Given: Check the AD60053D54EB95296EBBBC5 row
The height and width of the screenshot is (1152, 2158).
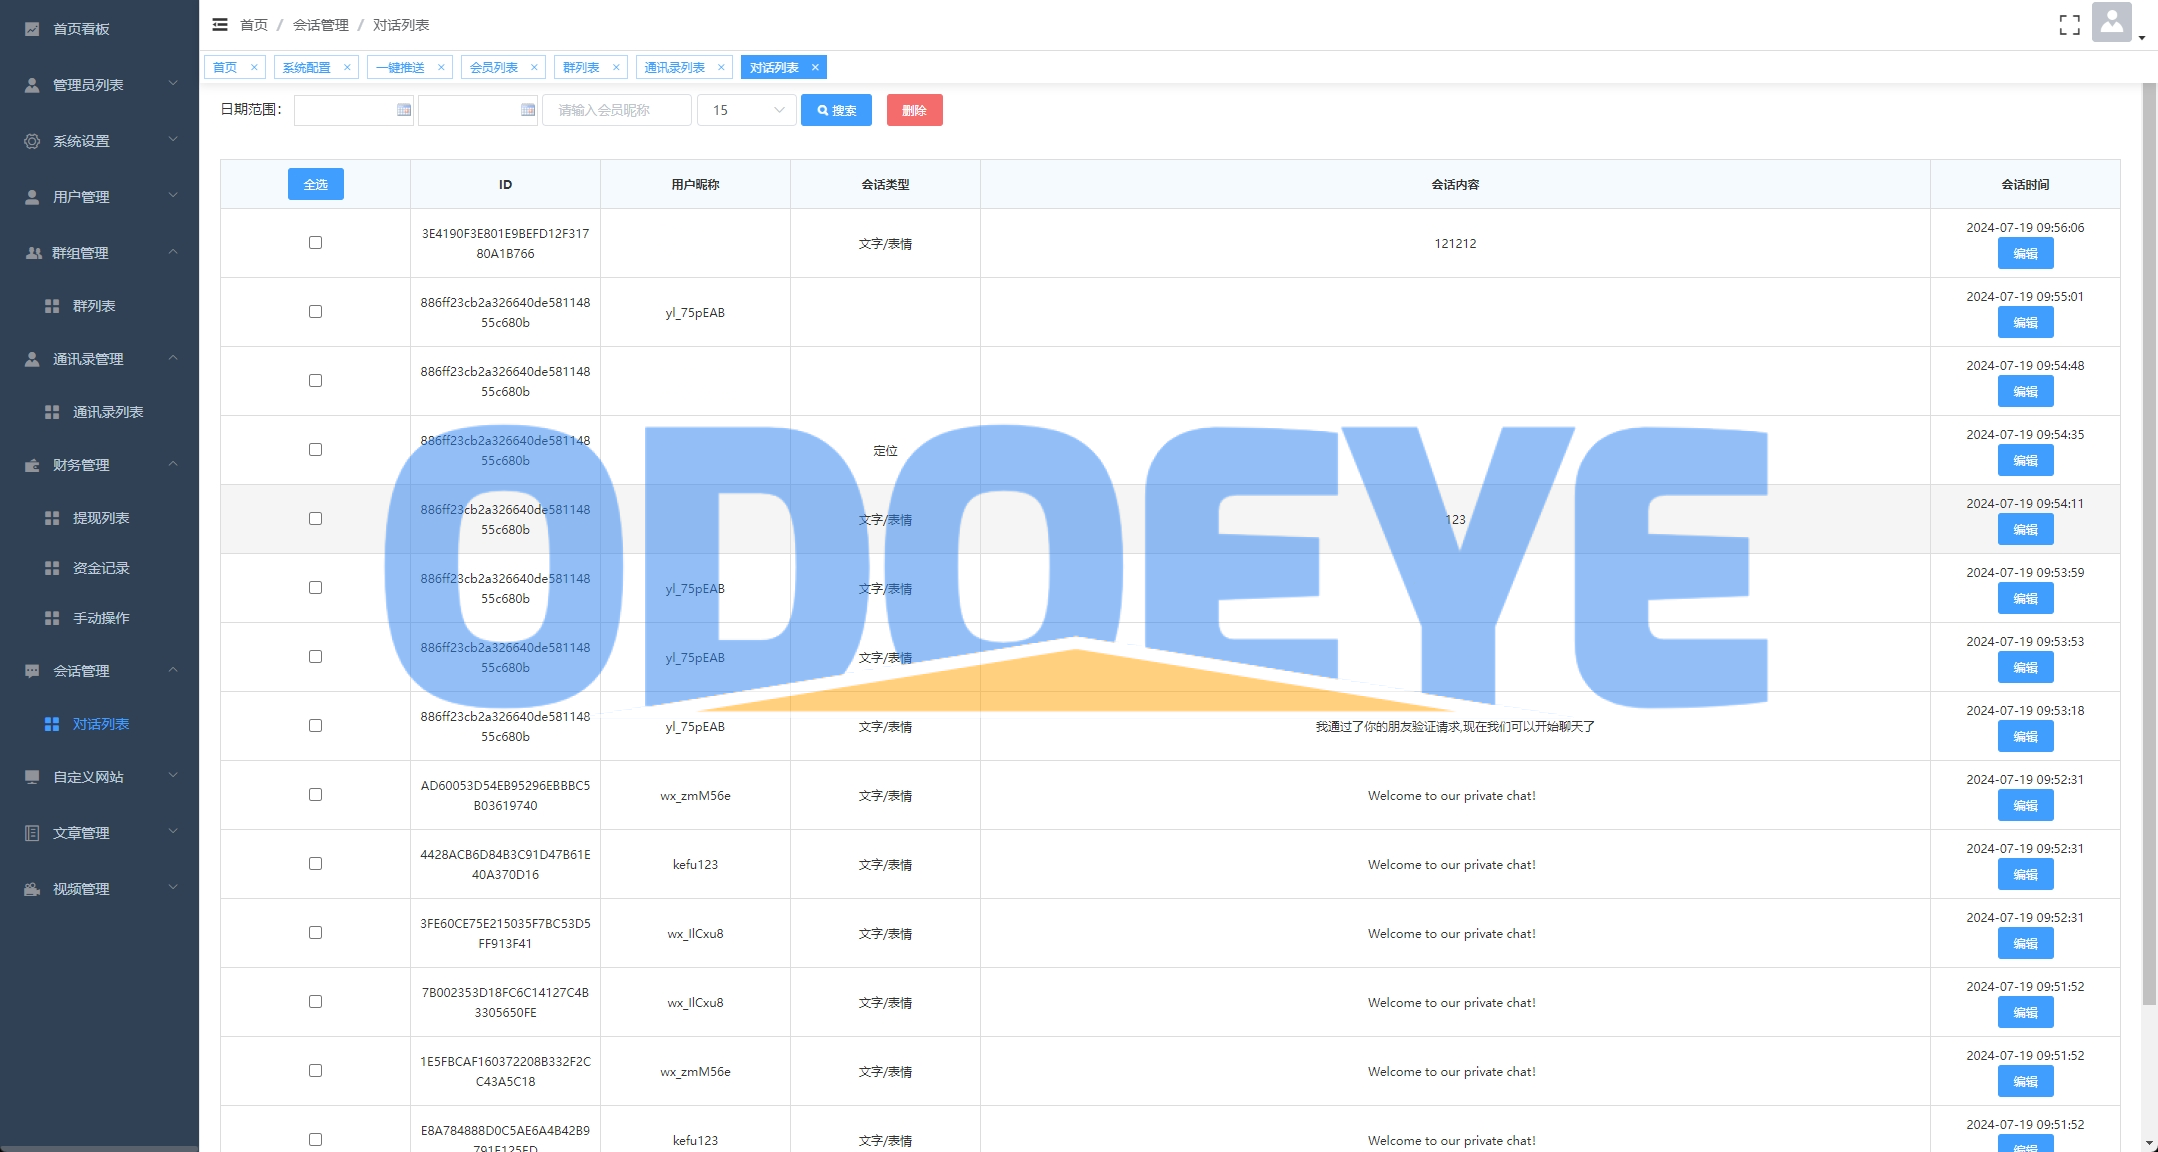Looking at the screenshot, I should click(x=315, y=795).
